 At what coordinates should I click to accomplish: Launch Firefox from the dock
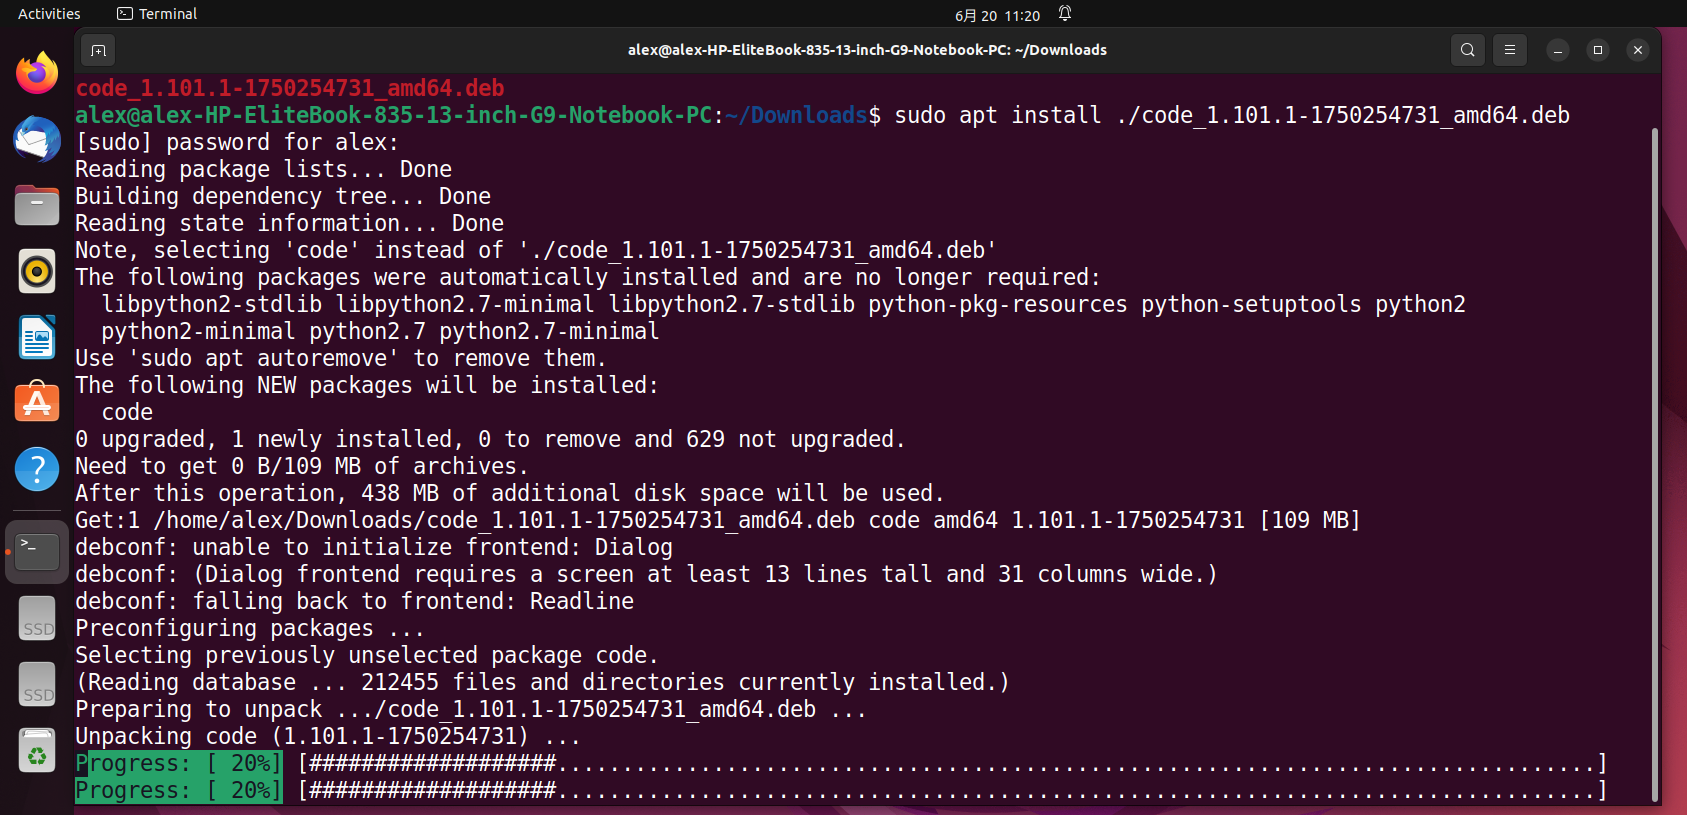click(37, 73)
